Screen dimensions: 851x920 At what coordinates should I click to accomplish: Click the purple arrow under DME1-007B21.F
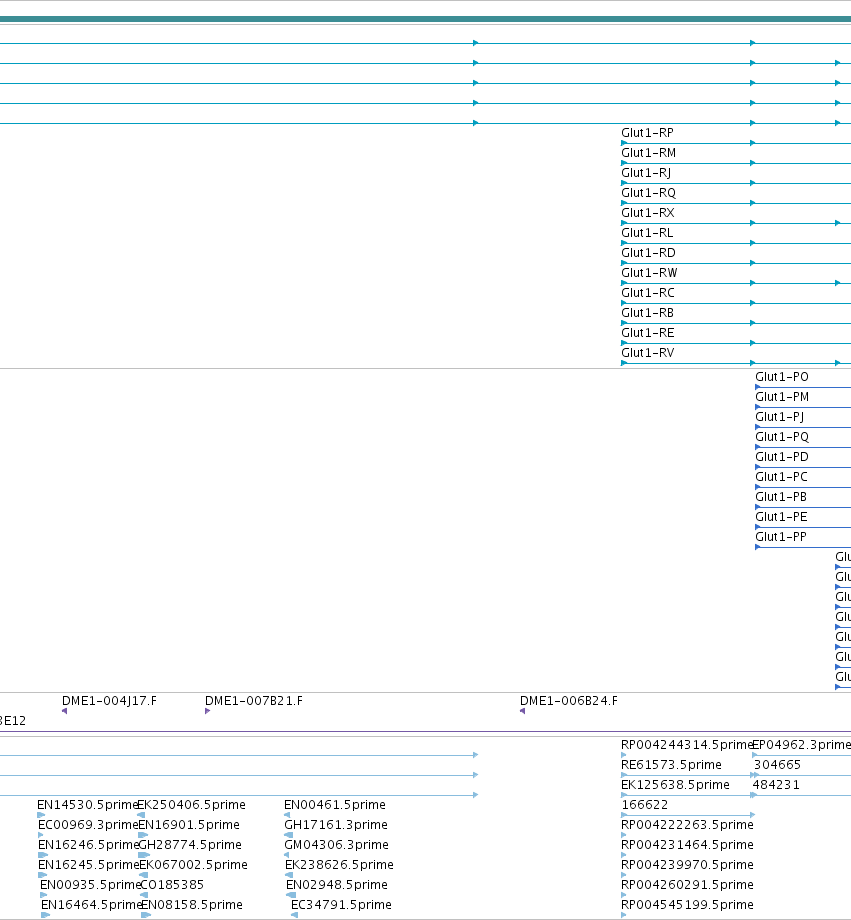tap(207, 711)
